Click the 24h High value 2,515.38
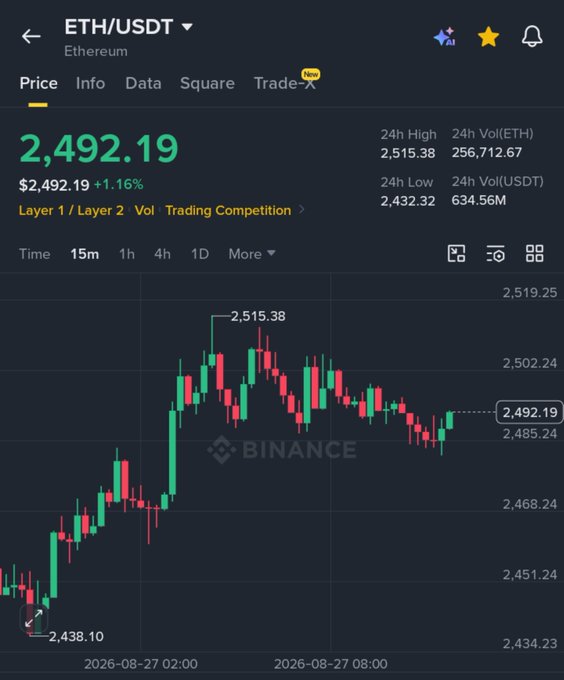564x680 pixels. click(408, 153)
